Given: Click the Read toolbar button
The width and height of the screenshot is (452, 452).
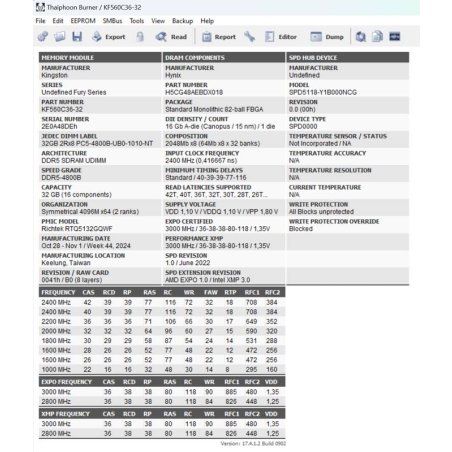Looking at the screenshot, I should (171, 37).
